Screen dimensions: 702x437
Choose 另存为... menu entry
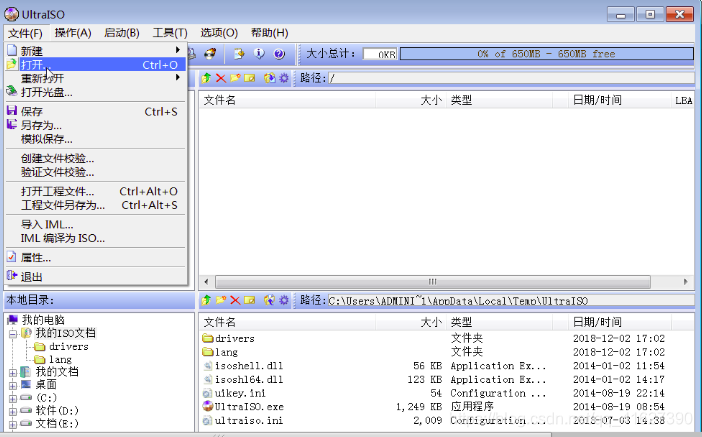(x=96, y=125)
